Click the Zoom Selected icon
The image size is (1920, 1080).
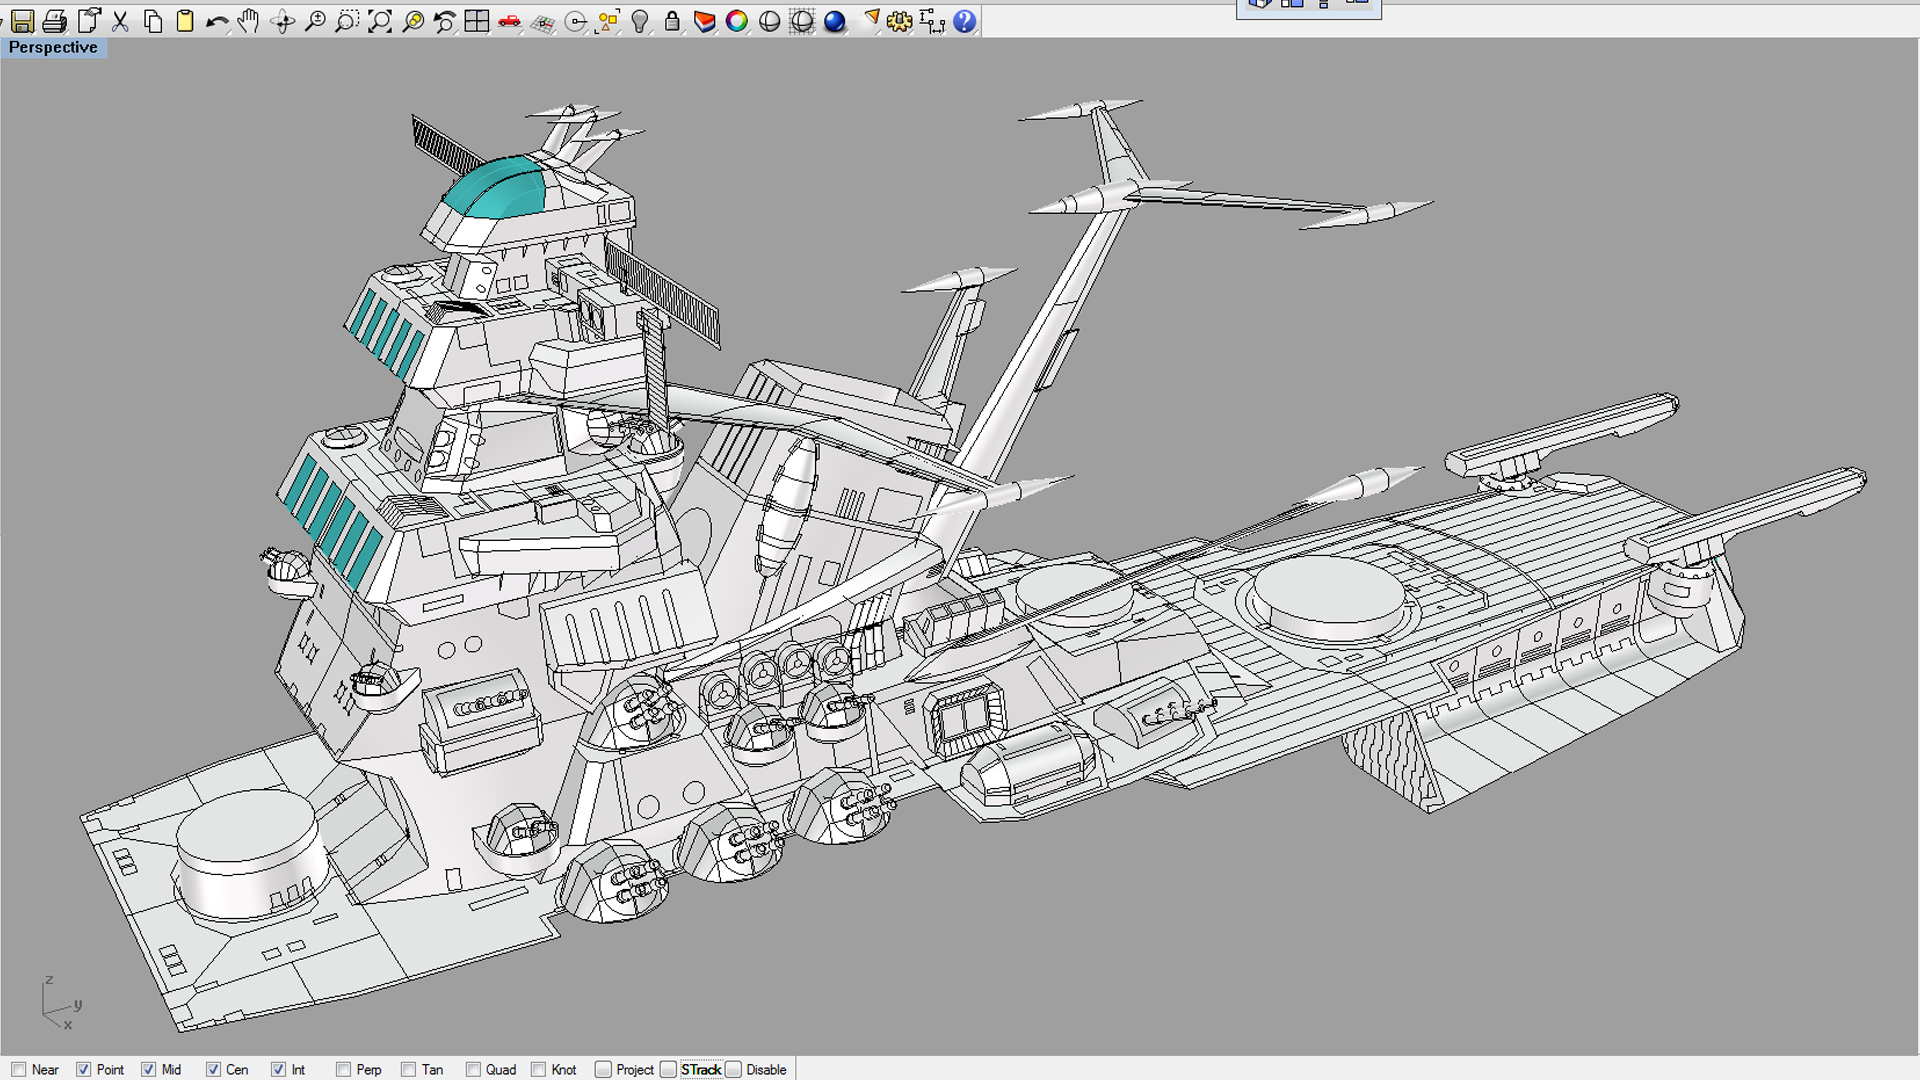click(412, 21)
